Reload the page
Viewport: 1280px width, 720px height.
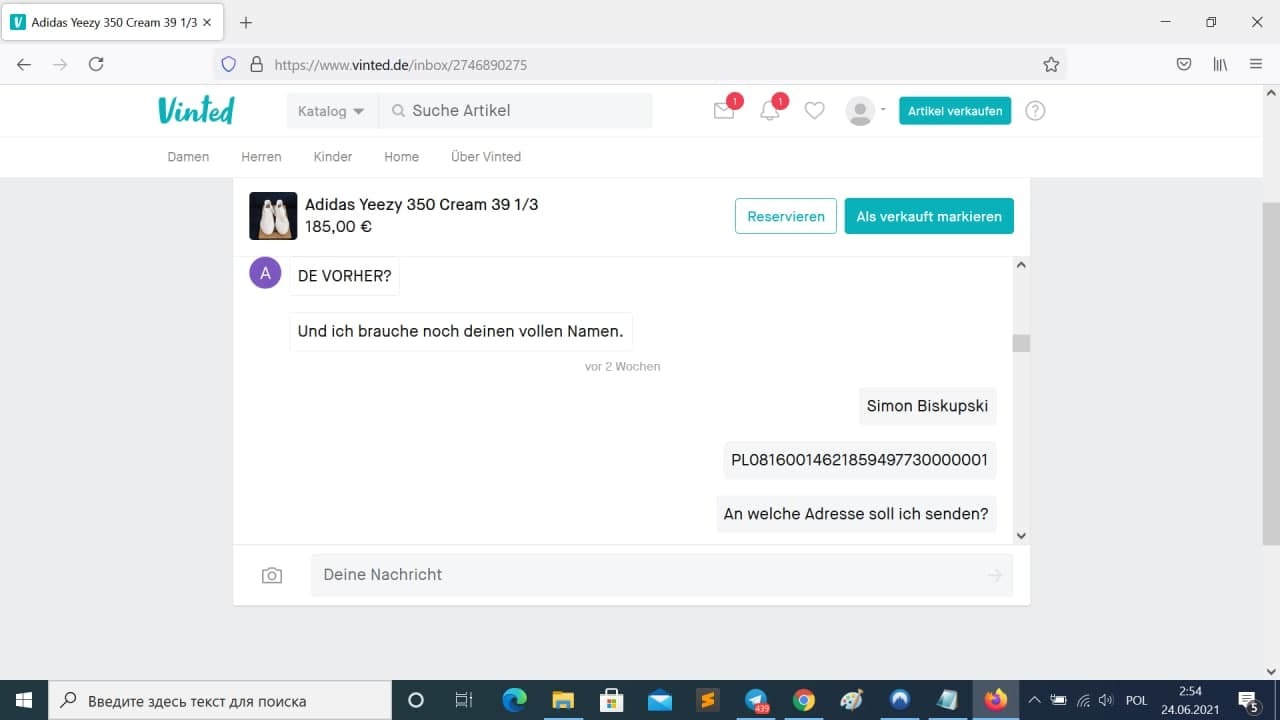[96, 64]
